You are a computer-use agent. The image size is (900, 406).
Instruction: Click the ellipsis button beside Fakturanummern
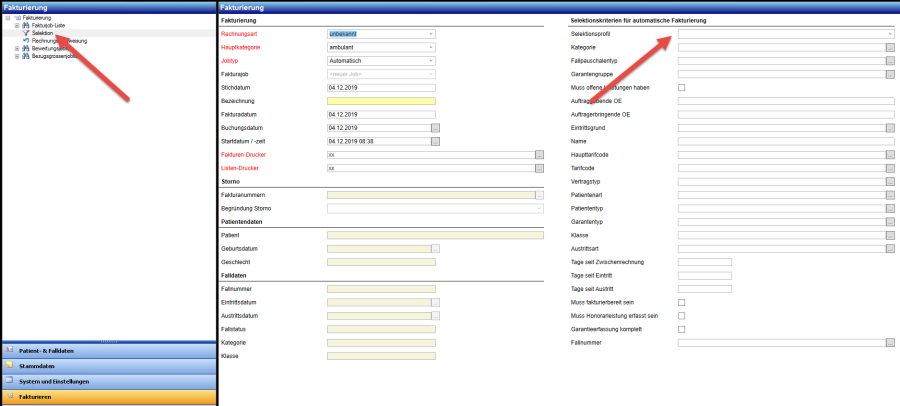pyautogui.click(x=540, y=195)
